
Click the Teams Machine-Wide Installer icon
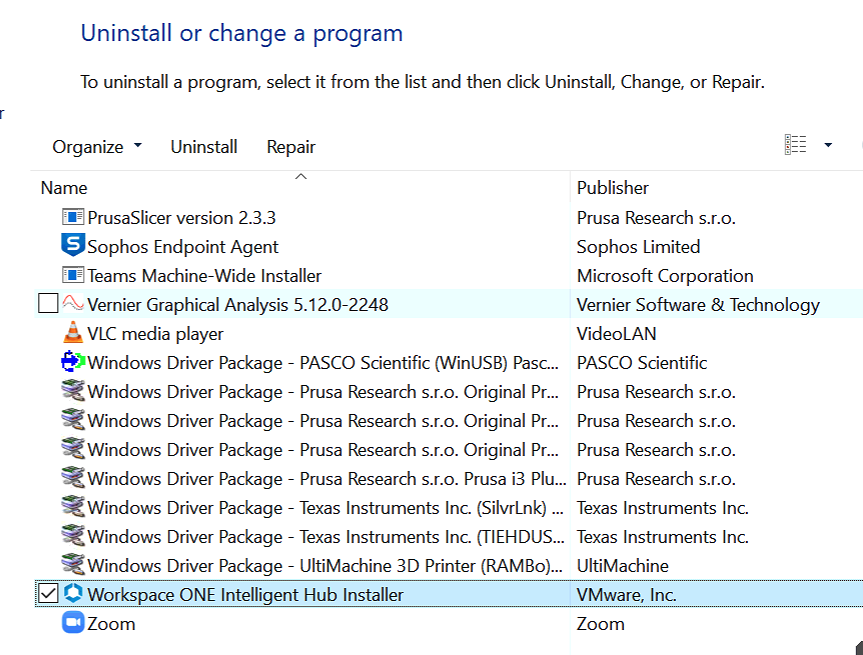(x=73, y=275)
